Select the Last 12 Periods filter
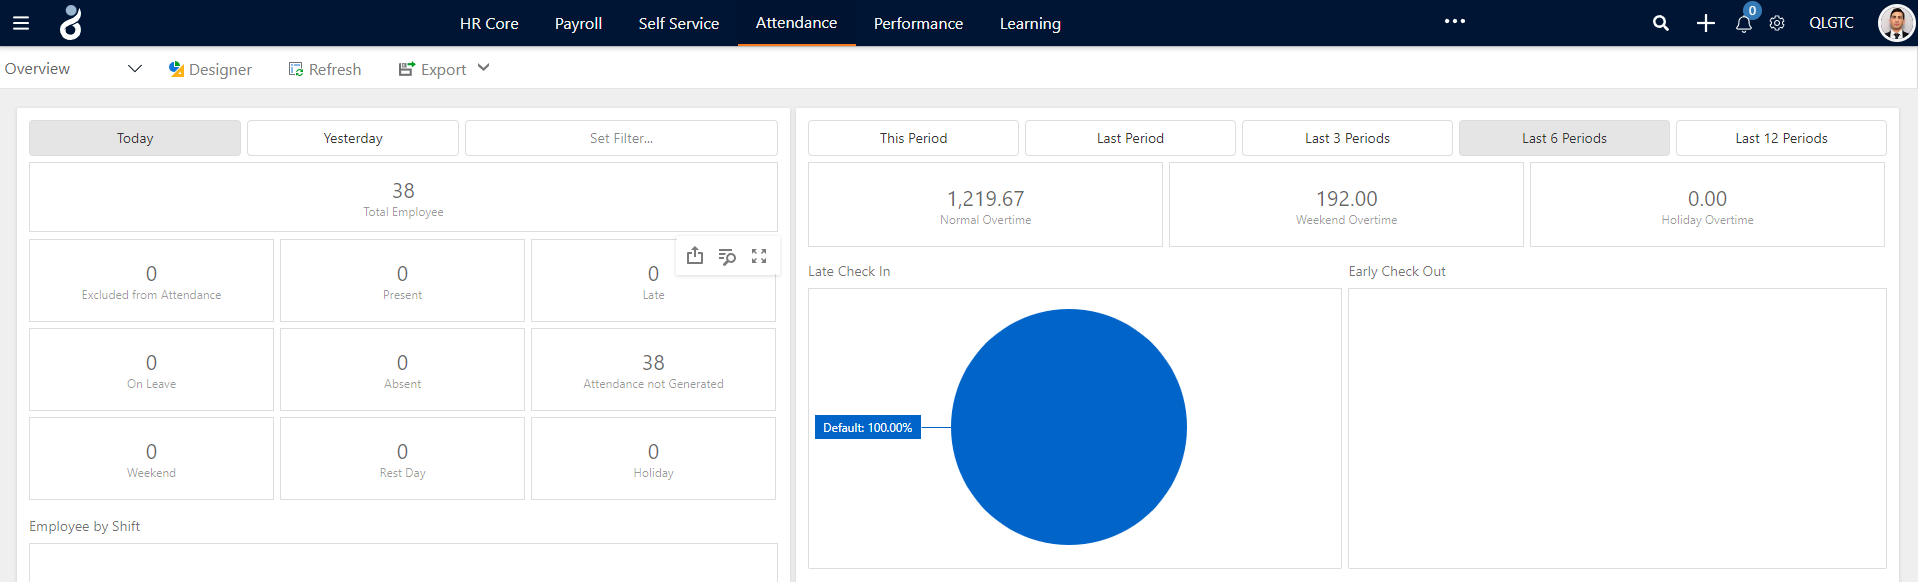This screenshot has height=582, width=1918. 1781,138
